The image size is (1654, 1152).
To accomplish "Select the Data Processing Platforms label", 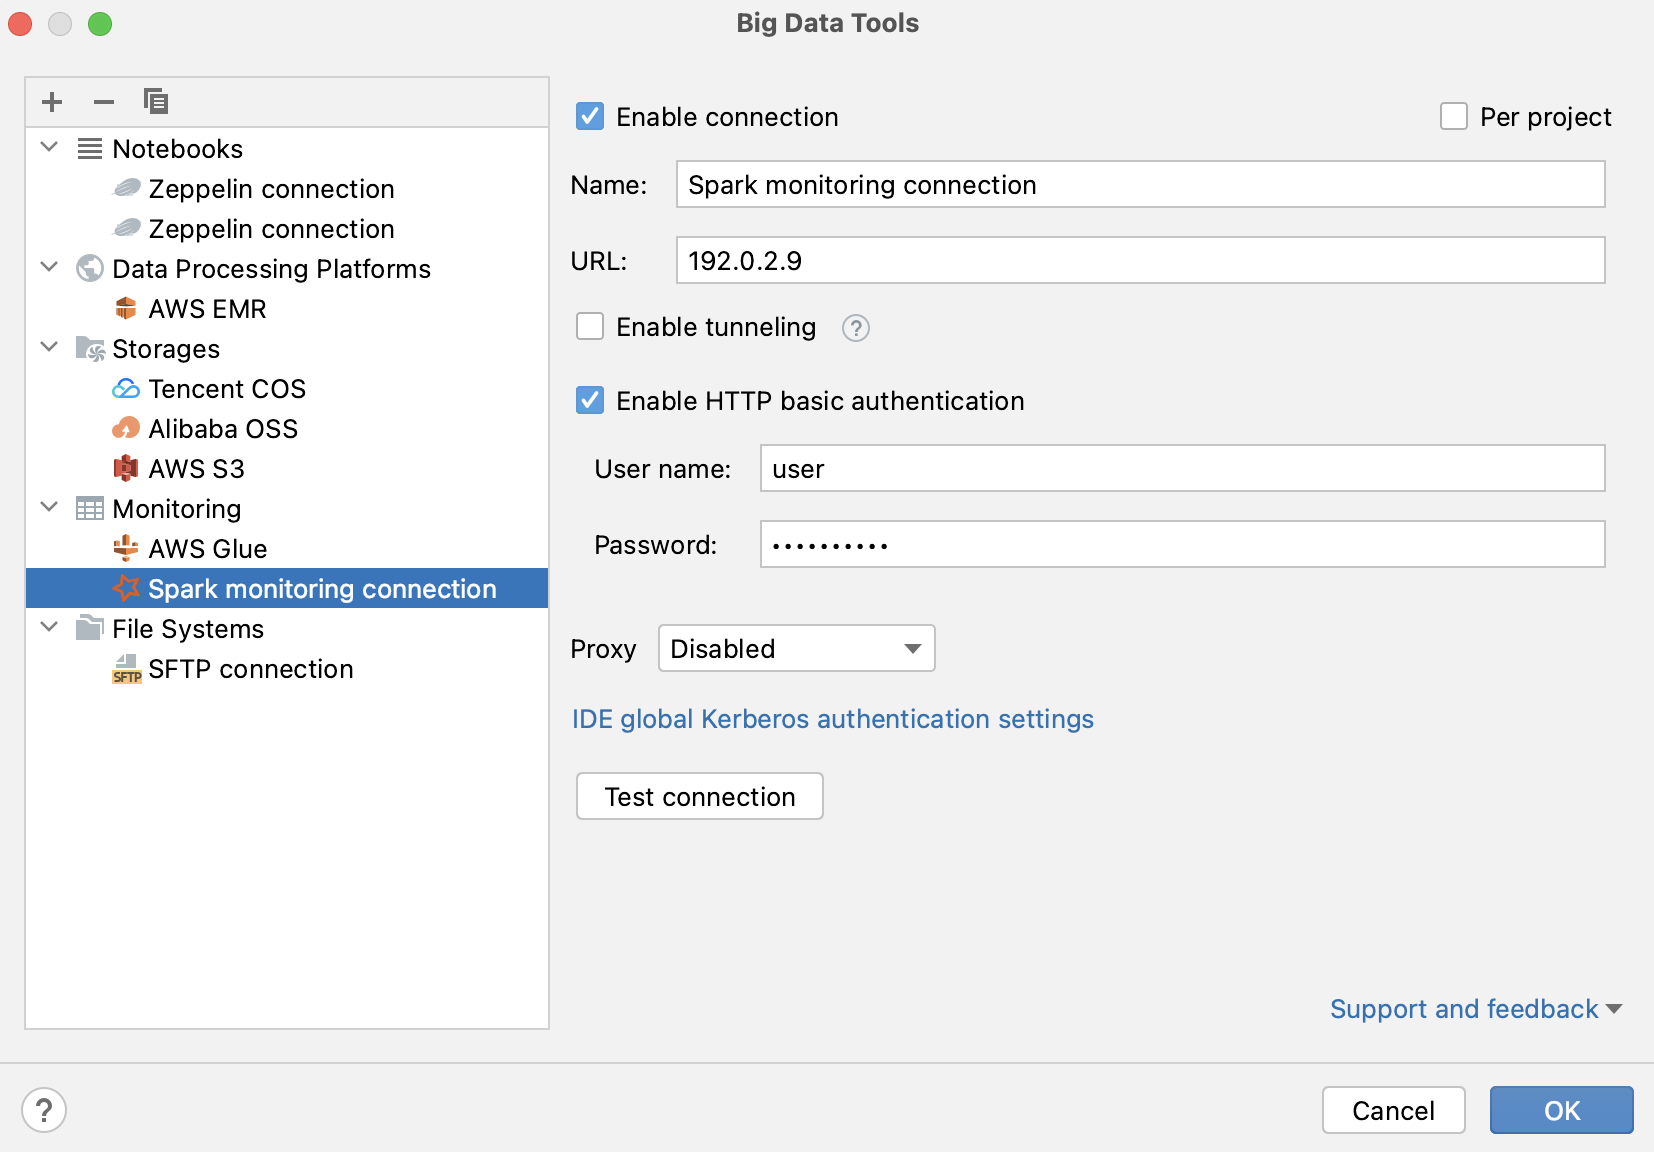I will pyautogui.click(x=271, y=269).
